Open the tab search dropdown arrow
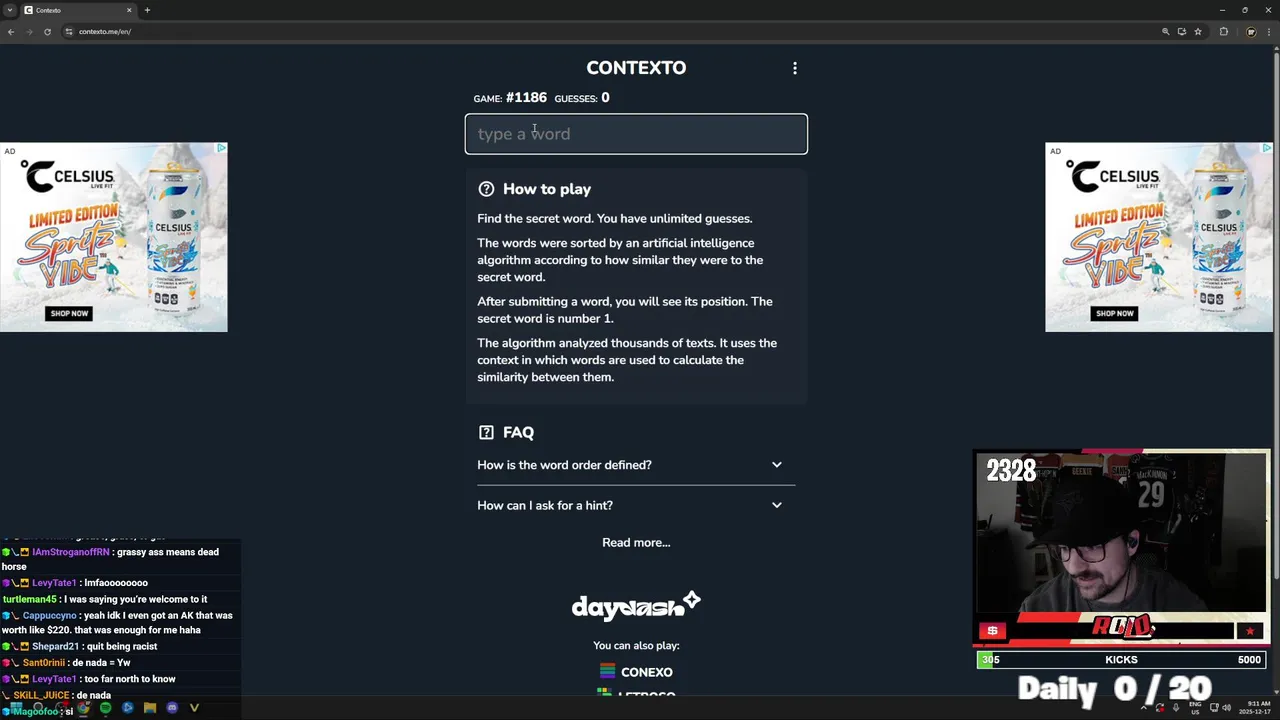 tap(9, 10)
